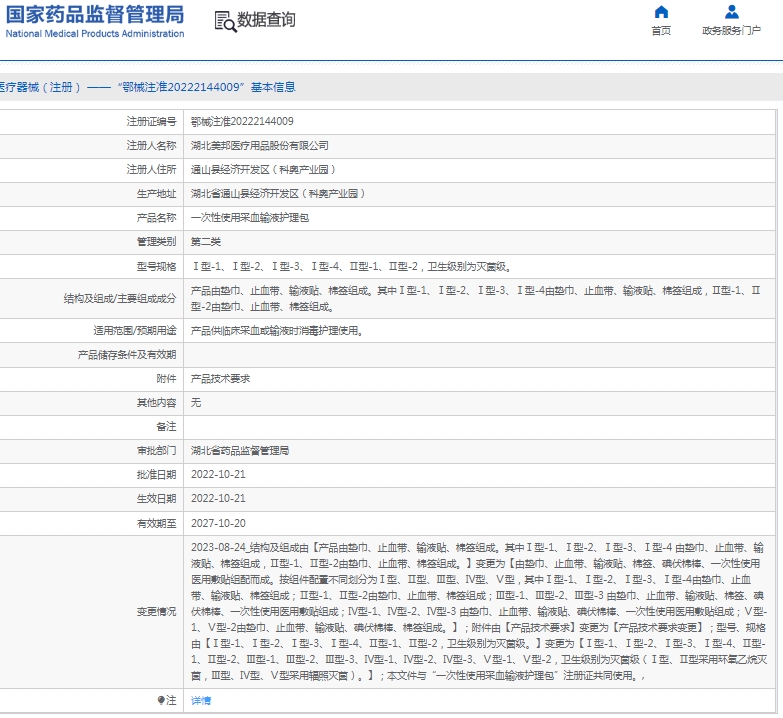Open the 政务服务门户 person icon
783x718 pixels.
click(x=732, y=11)
